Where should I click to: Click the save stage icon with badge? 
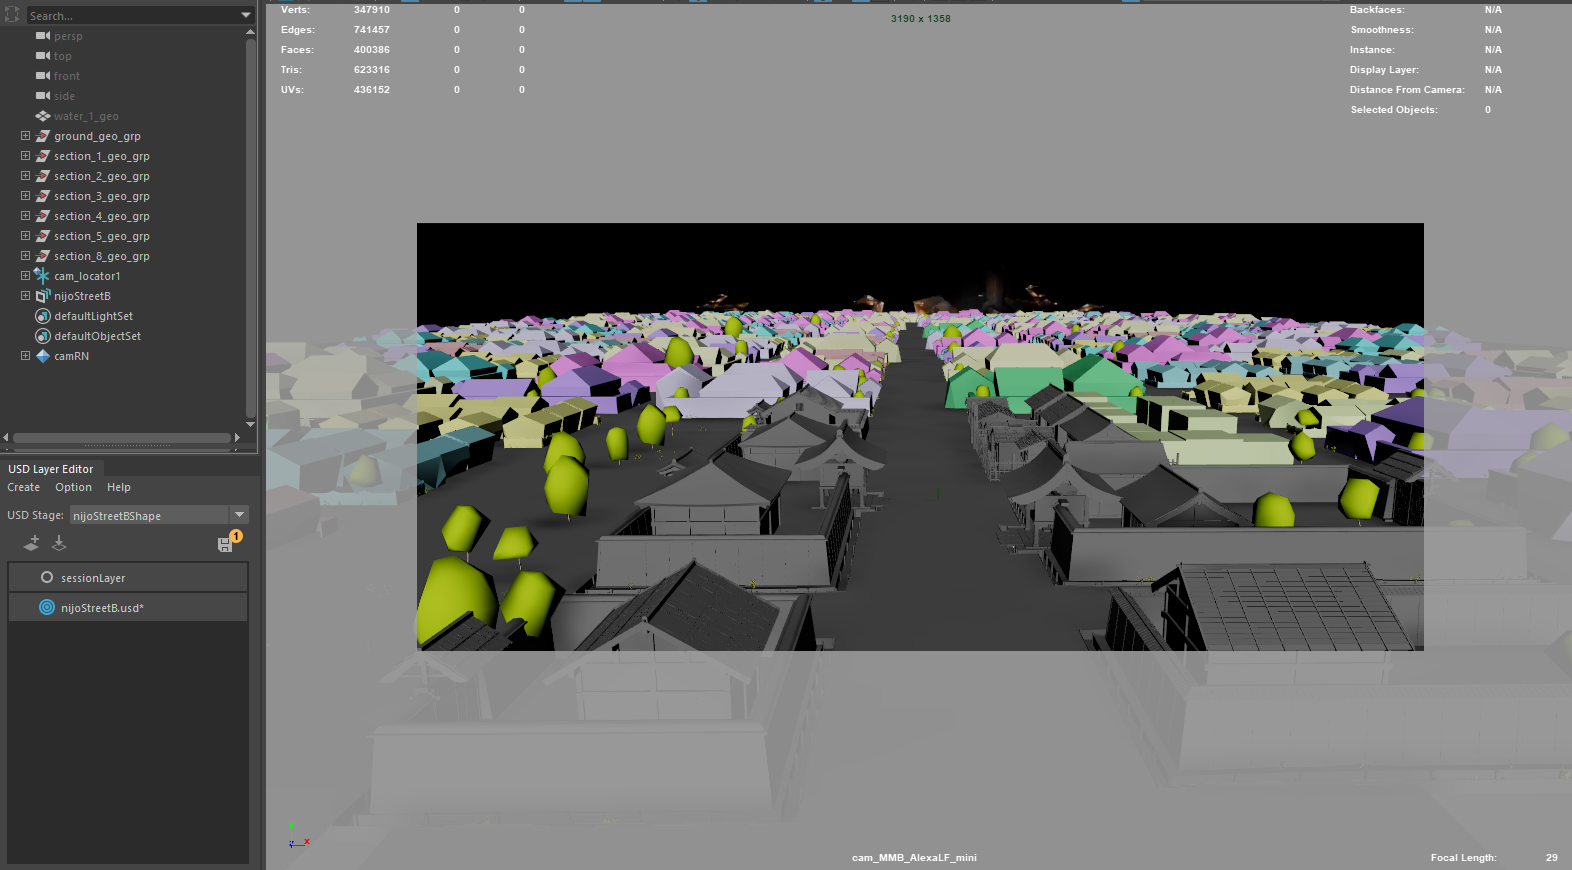pyautogui.click(x=227, y=543)
